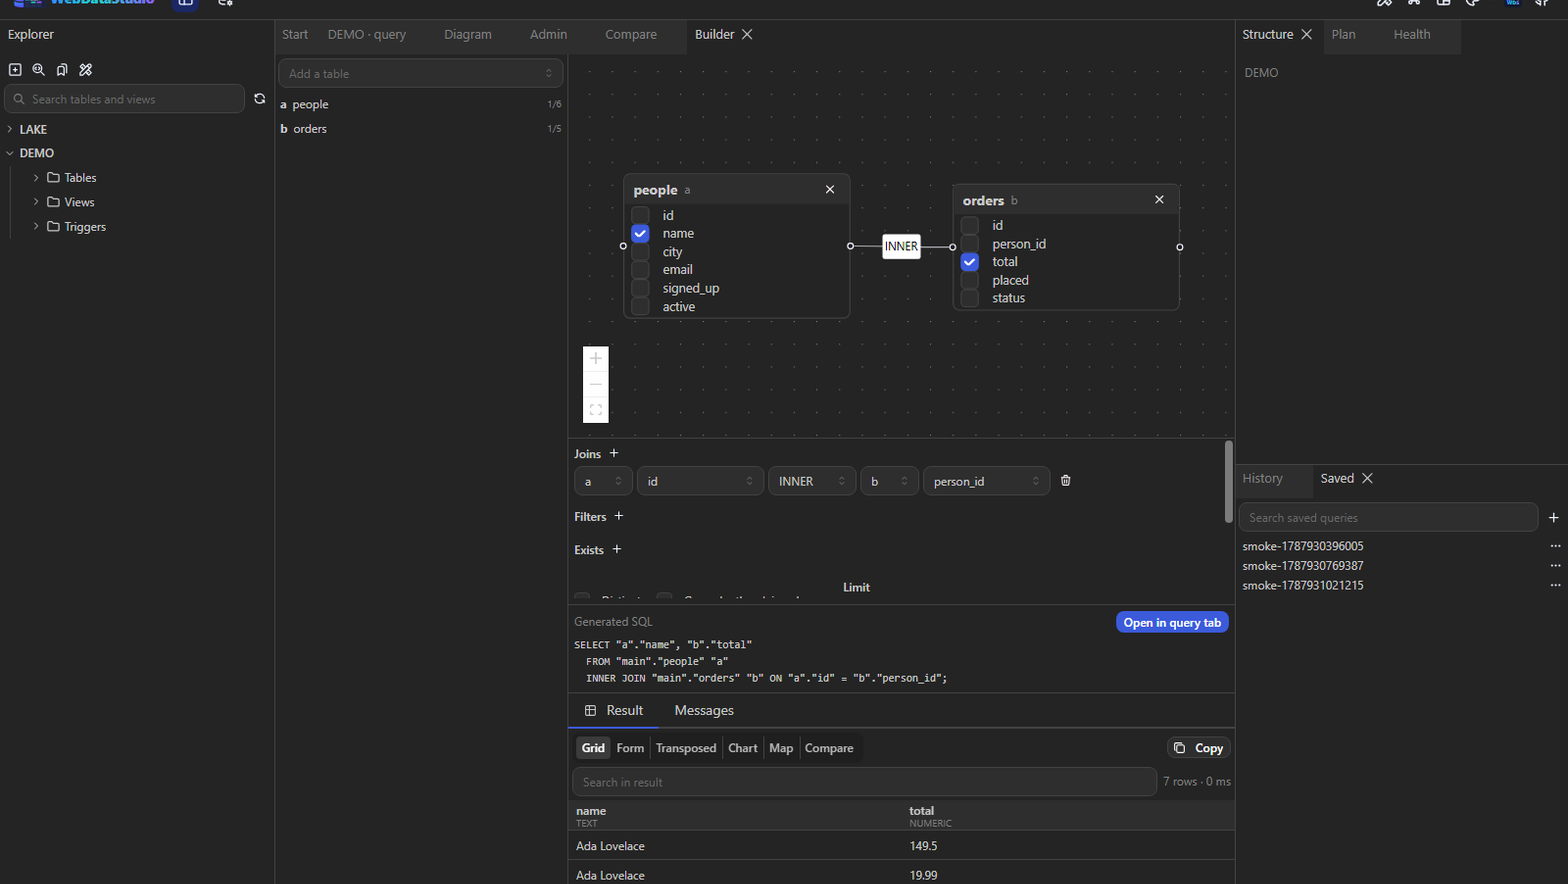The height and width of the screenshot is (884, 1568).
Task: Remove the orders table from canvas
Action: [x=1160, y=200]
